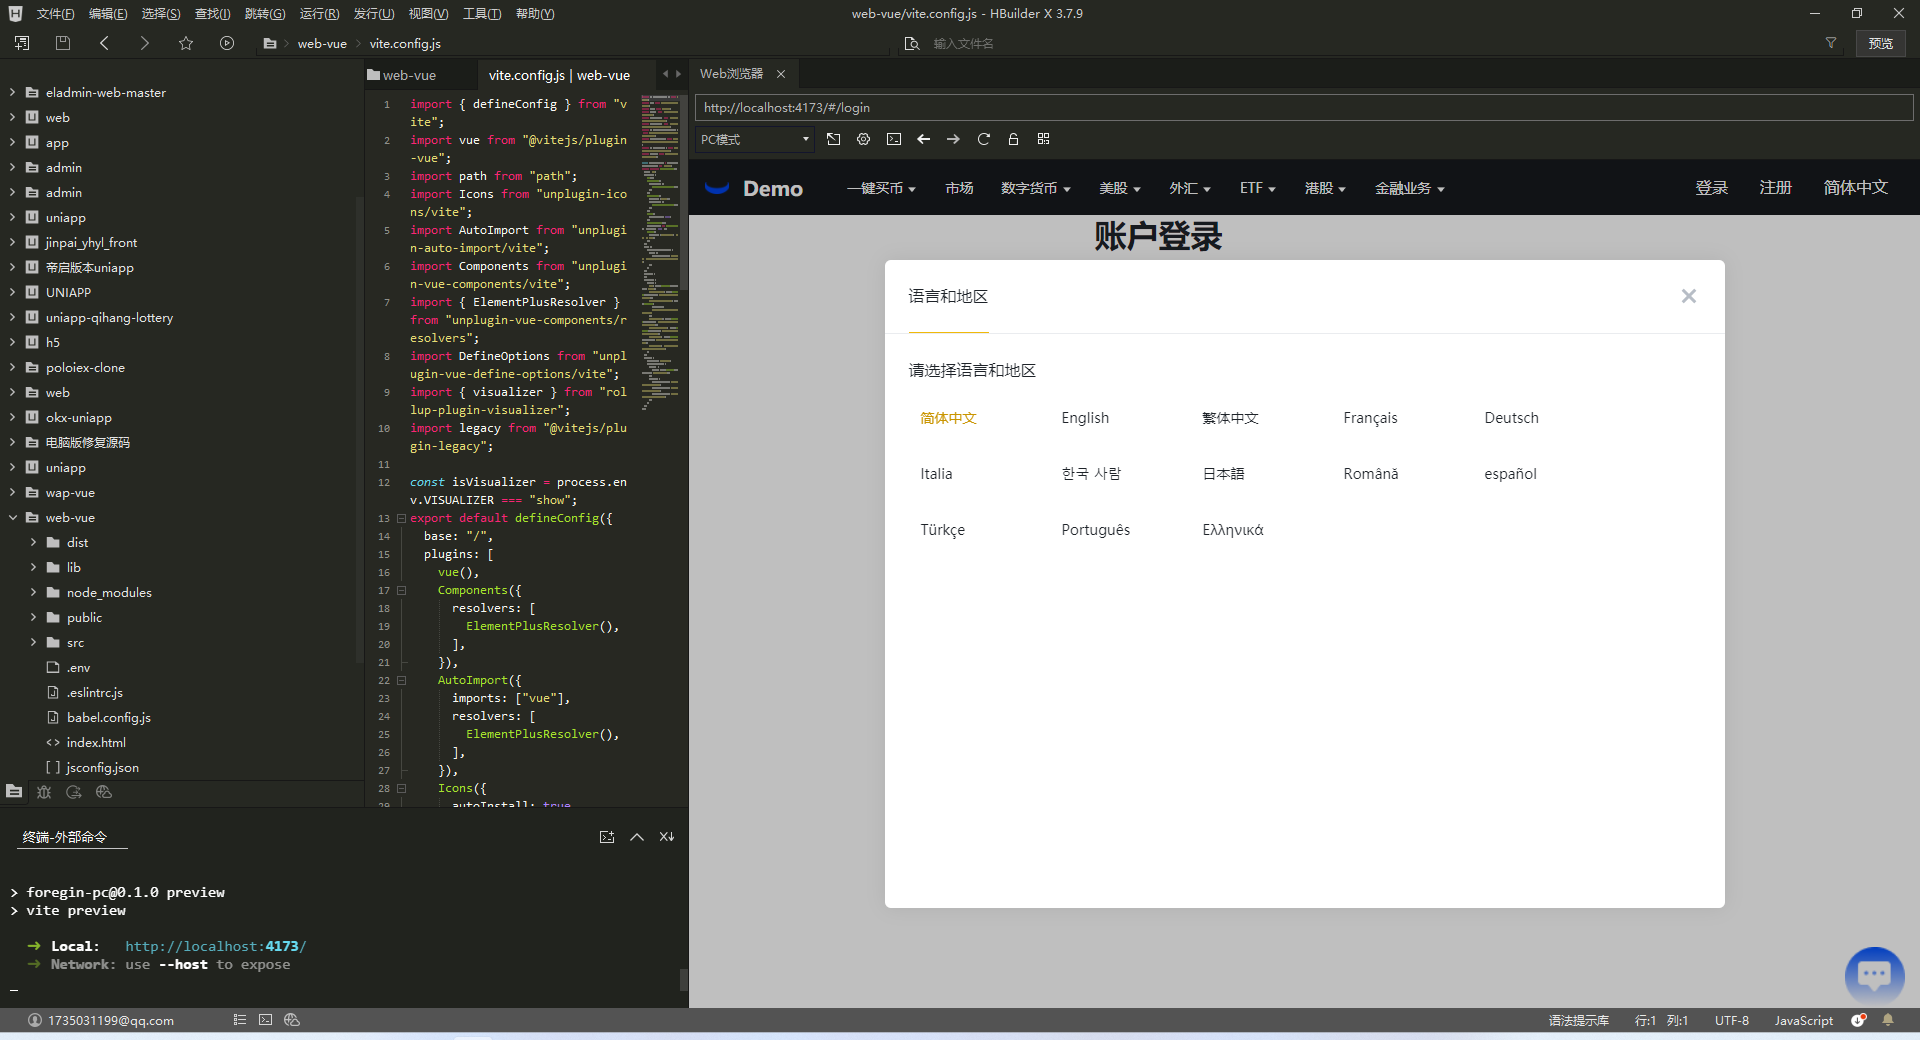The image size is (1920, 1040).
Task: Click the status bar list icon
Action: [240, 1020]
